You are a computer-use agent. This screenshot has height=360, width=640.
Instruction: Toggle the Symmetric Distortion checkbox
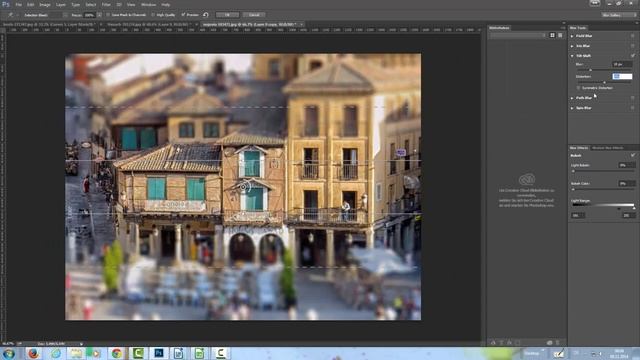[578, 88]
